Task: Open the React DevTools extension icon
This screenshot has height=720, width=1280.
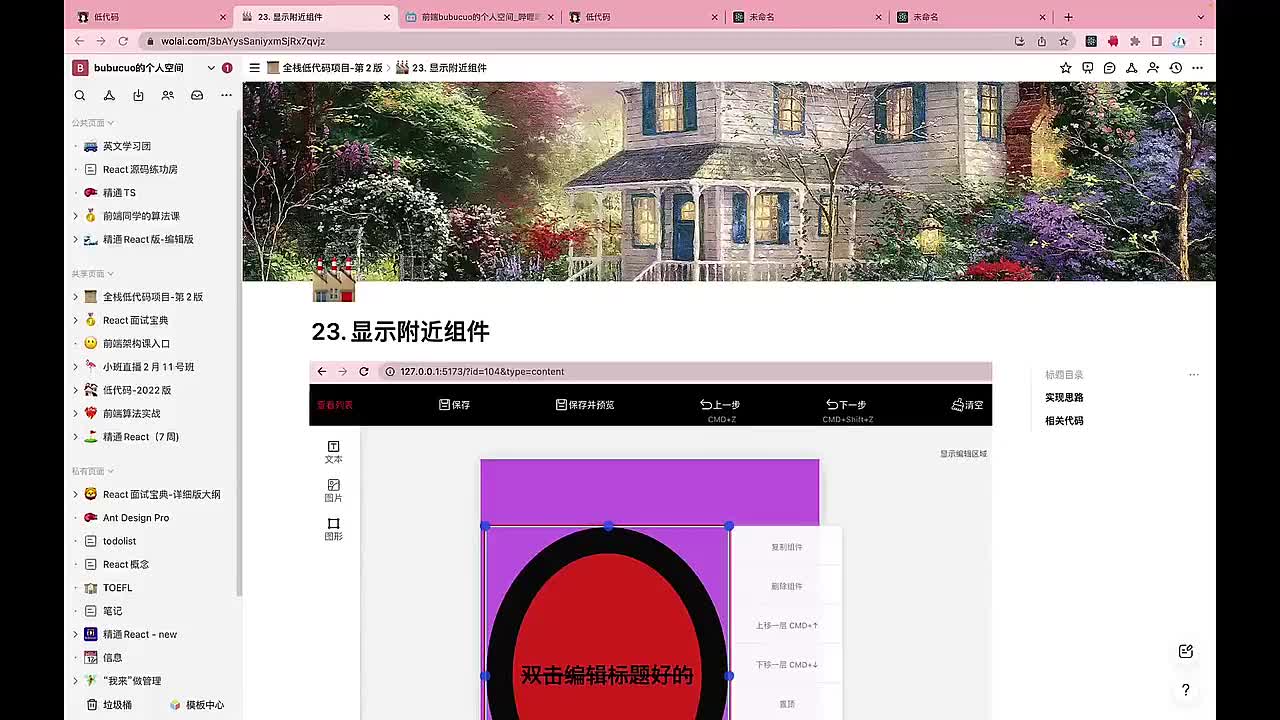Action: pos(1091,41)
